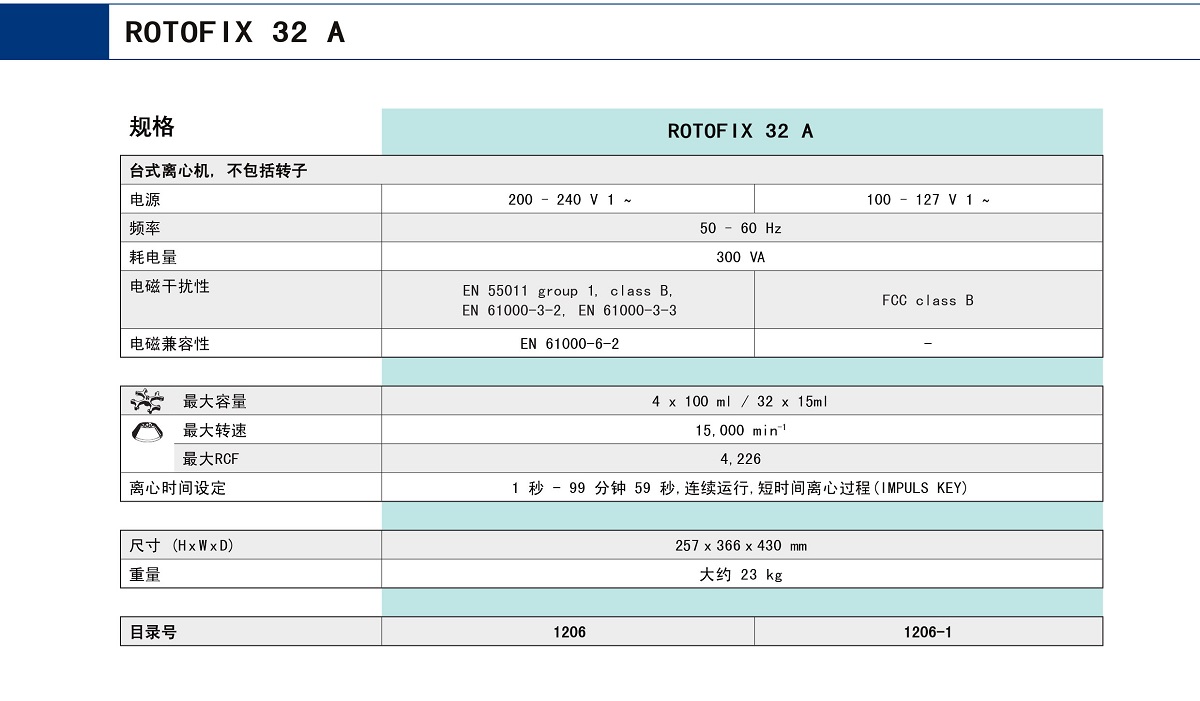The height and width of the screenshot is (701, 1200).
Task: Click the line EN 55011 group 1, class B
Action: pyautogui.click(x=568, y=291)
